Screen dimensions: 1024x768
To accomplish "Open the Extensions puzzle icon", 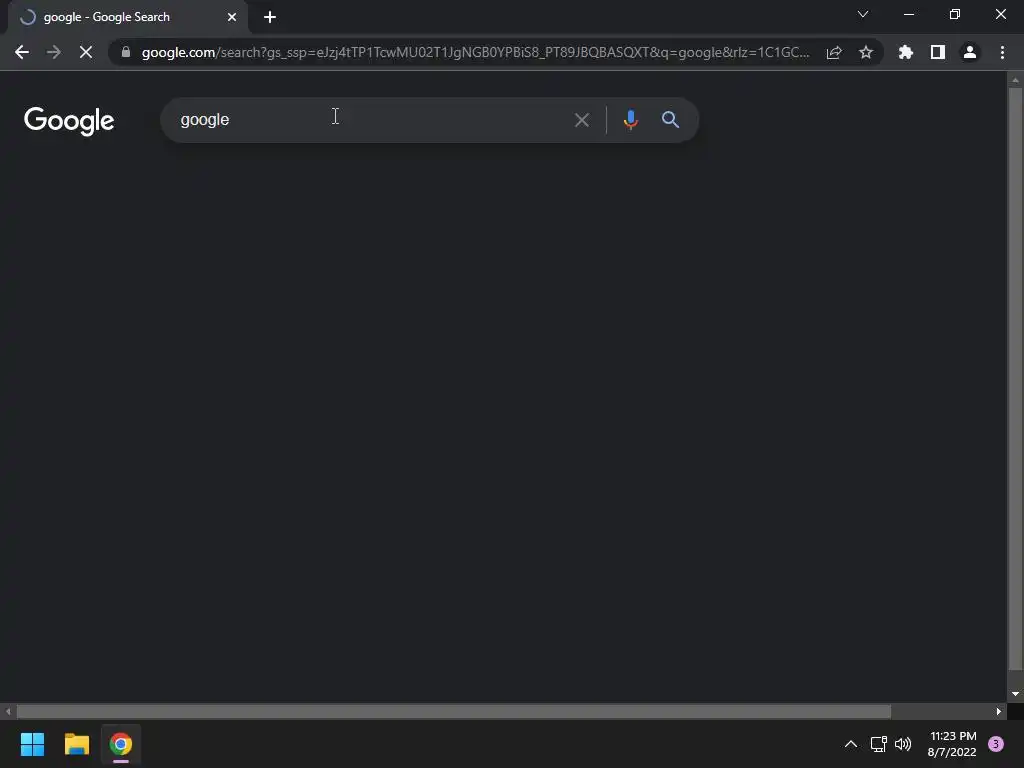I will 906,52.
